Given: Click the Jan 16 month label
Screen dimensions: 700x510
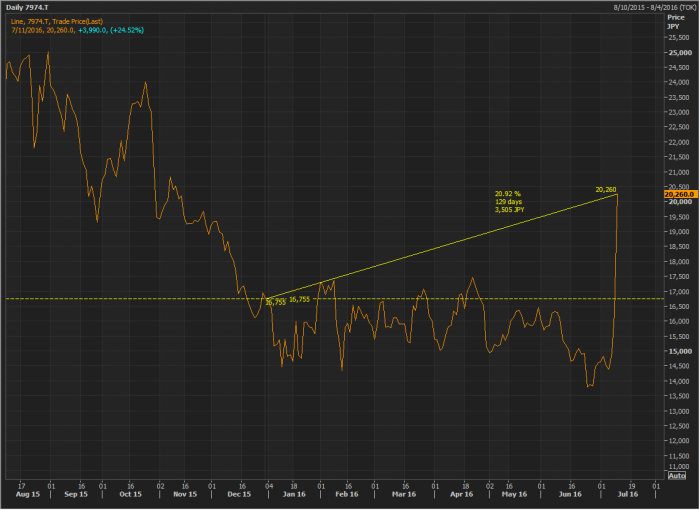Looking at the screenshot, I should [x=294, y=494].
